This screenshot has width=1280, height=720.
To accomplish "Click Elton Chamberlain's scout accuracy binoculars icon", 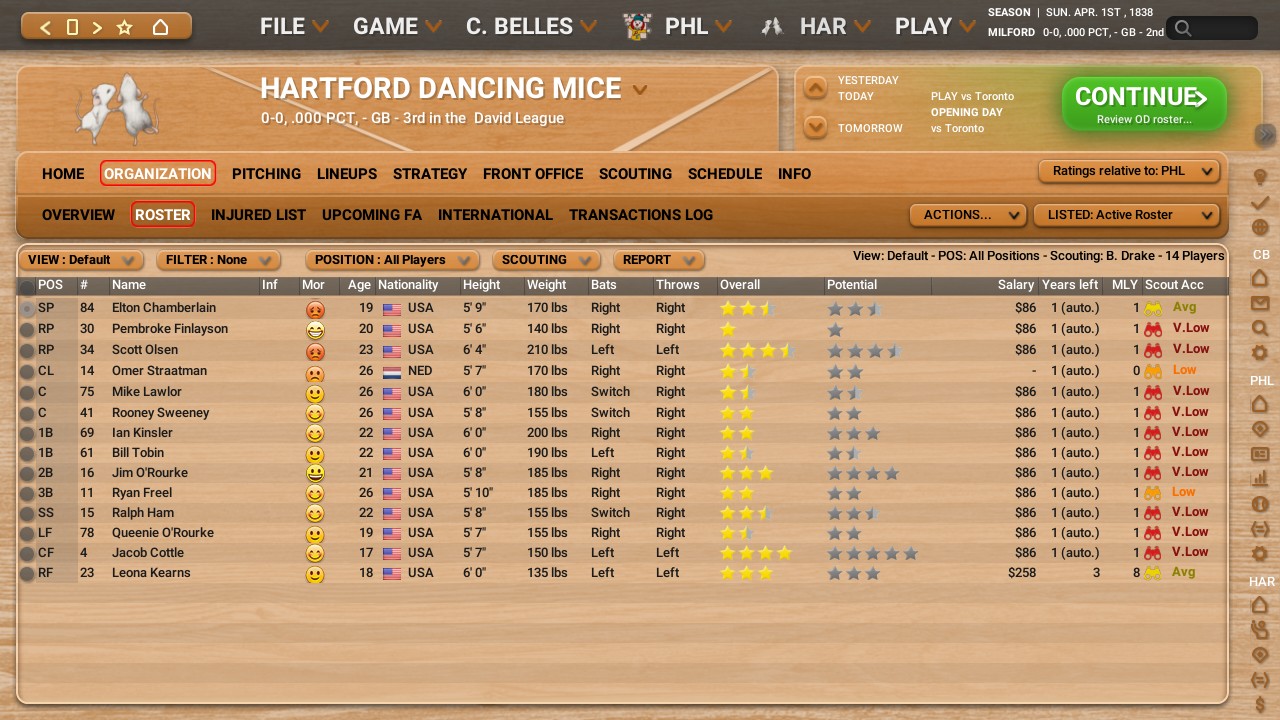I will click(x=1154, y=308).
